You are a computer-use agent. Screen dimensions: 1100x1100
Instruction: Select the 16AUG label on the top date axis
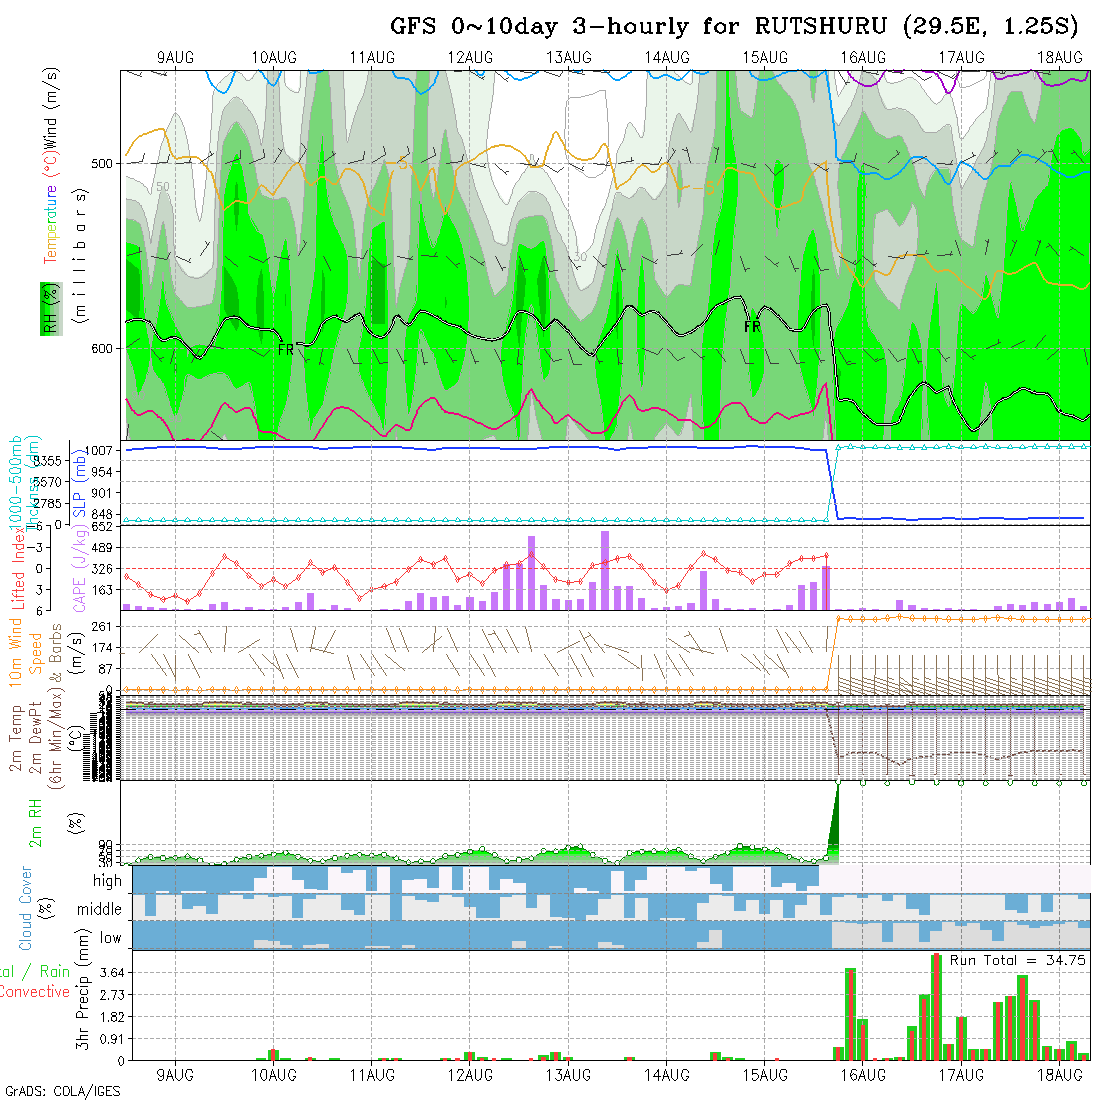(x=864, y=58)
